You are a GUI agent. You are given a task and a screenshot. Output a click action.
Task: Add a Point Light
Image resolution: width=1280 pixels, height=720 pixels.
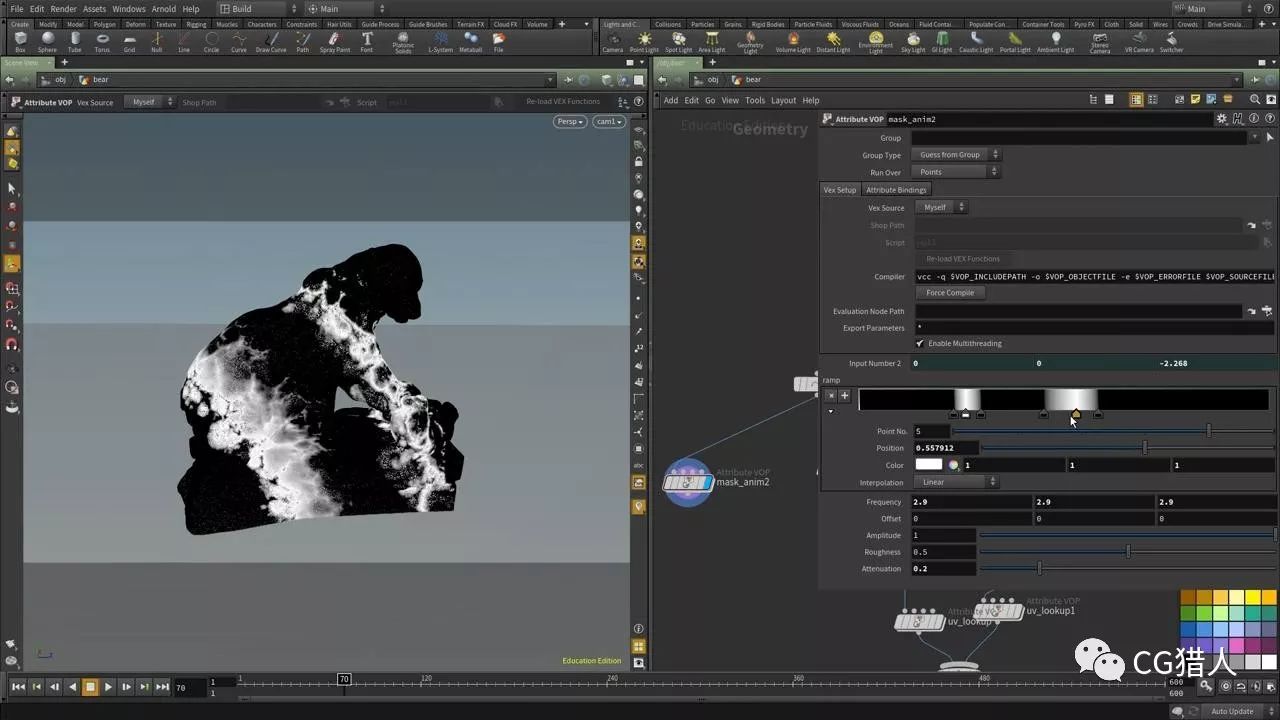pos(644,41)
